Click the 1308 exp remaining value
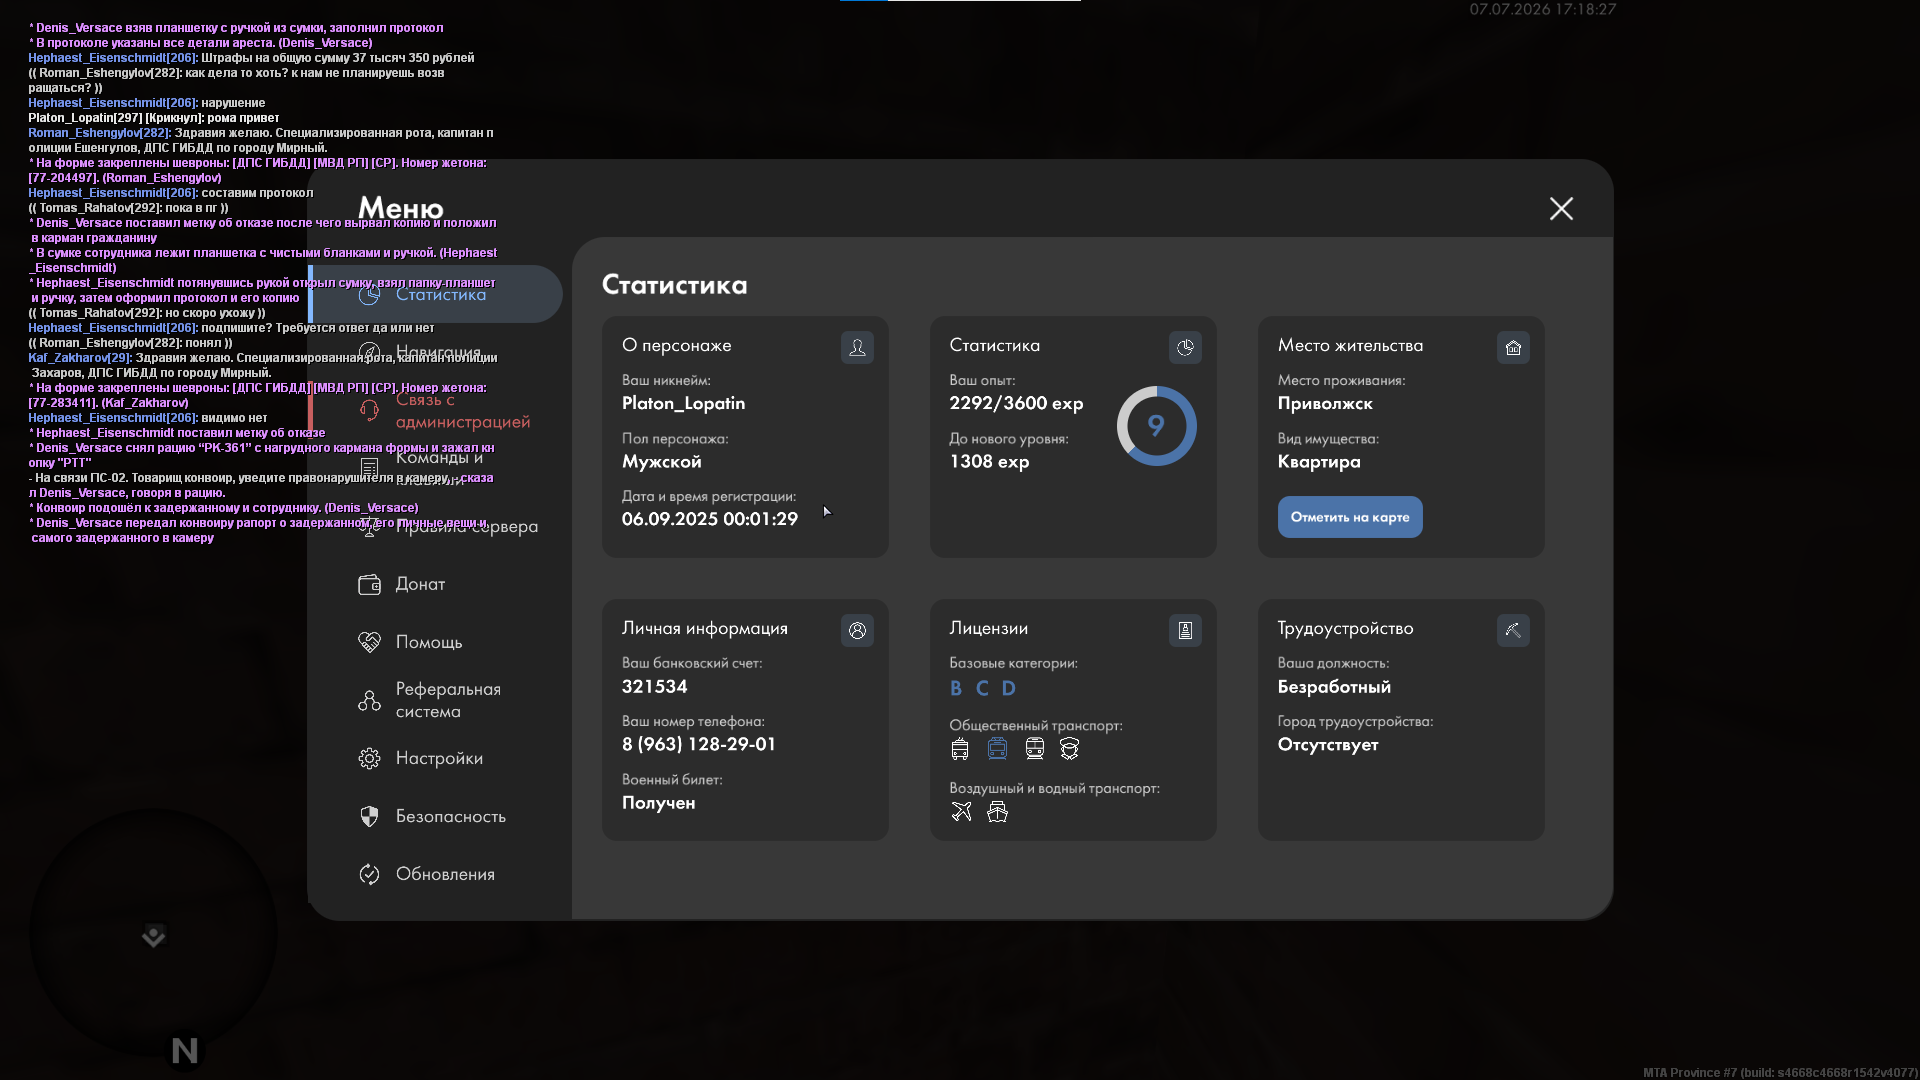1920x1080 pixels. tap(989, 461)
